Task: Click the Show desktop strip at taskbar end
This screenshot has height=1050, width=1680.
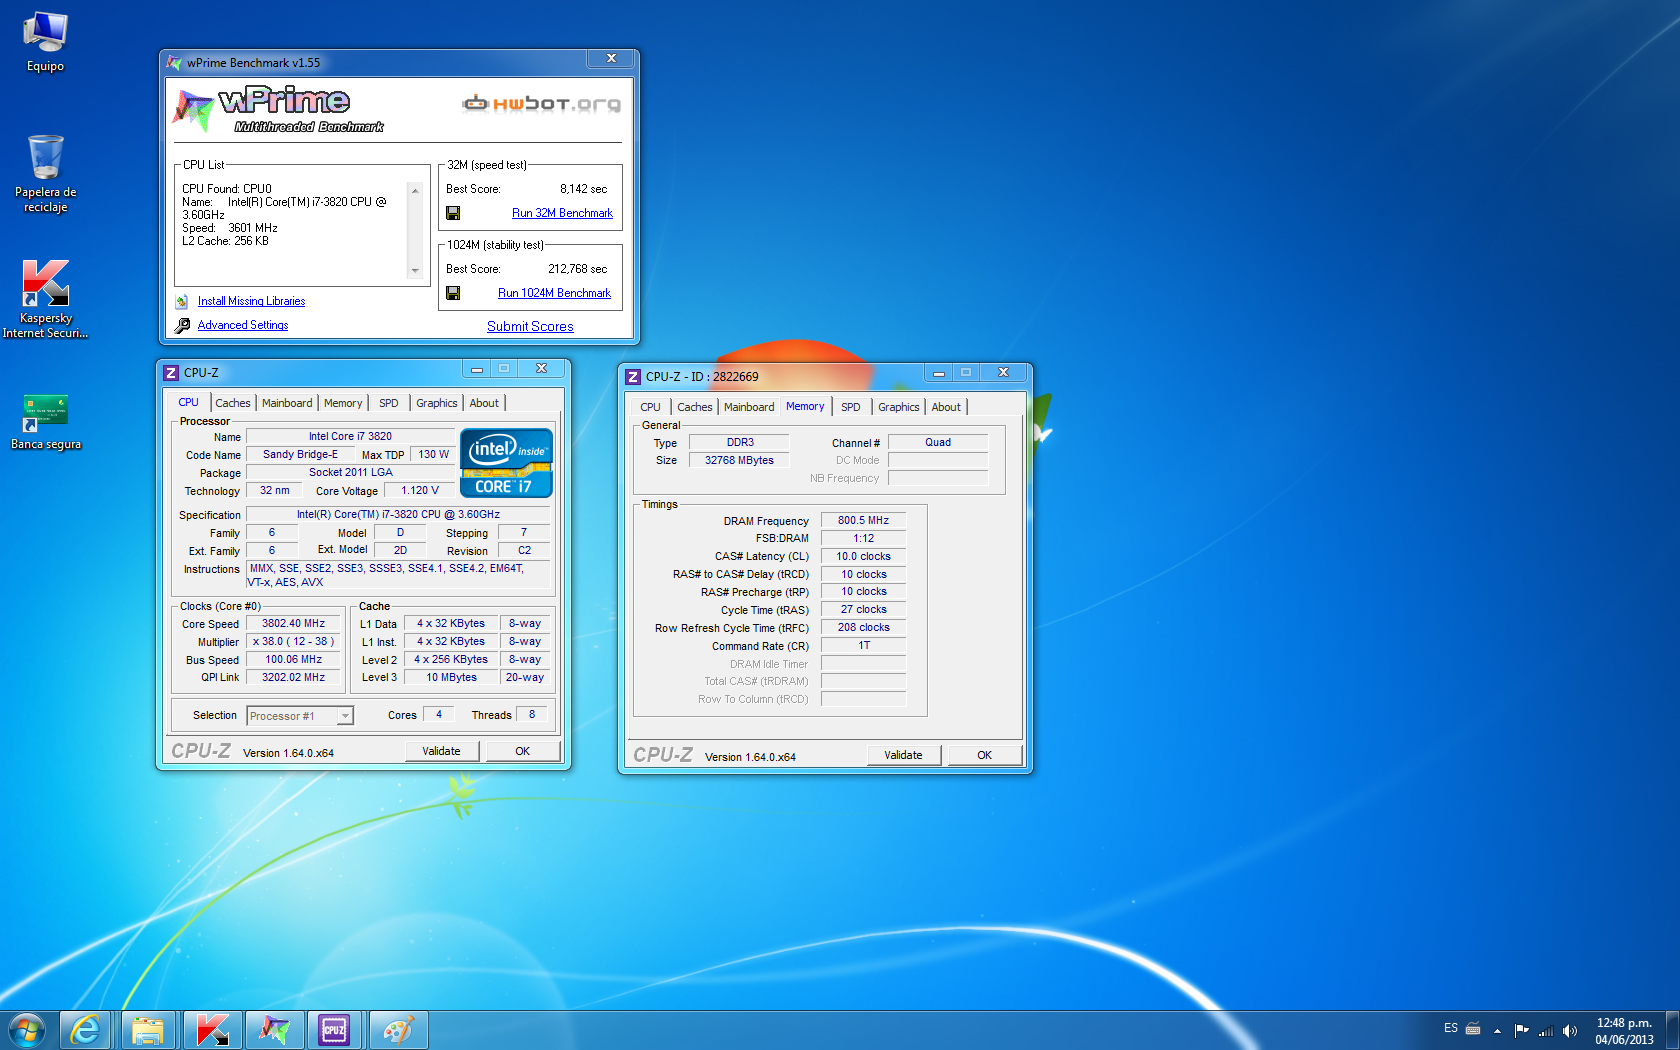Action: pos(1672,1030)
